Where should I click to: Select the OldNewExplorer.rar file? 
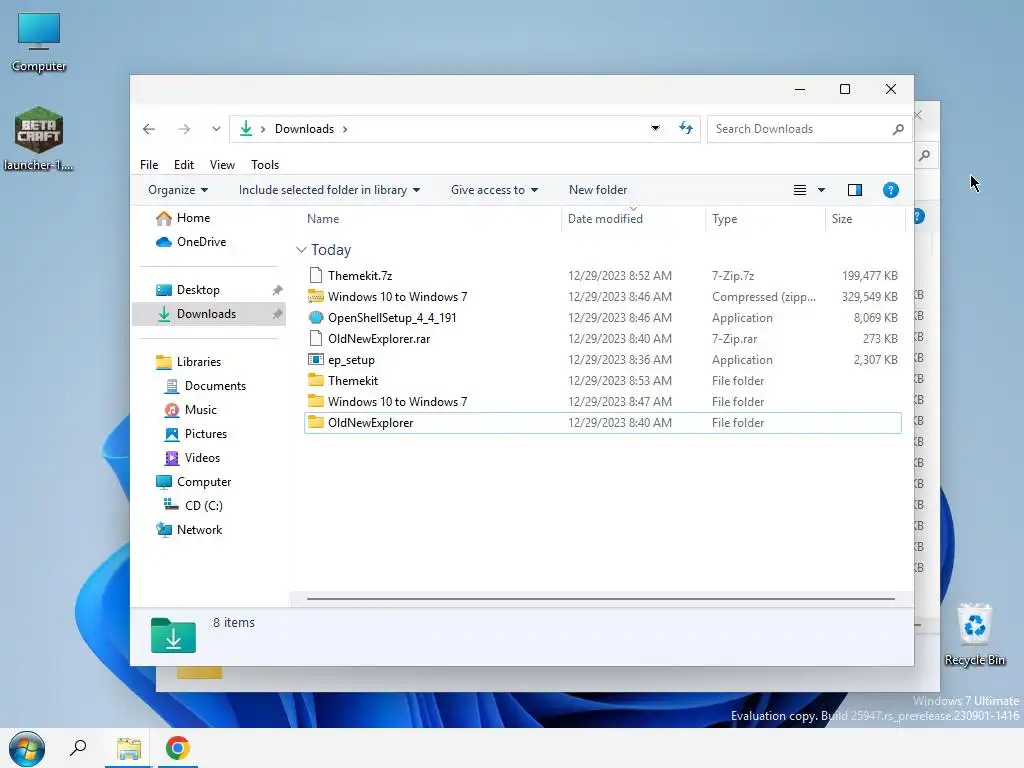[603, 339]
